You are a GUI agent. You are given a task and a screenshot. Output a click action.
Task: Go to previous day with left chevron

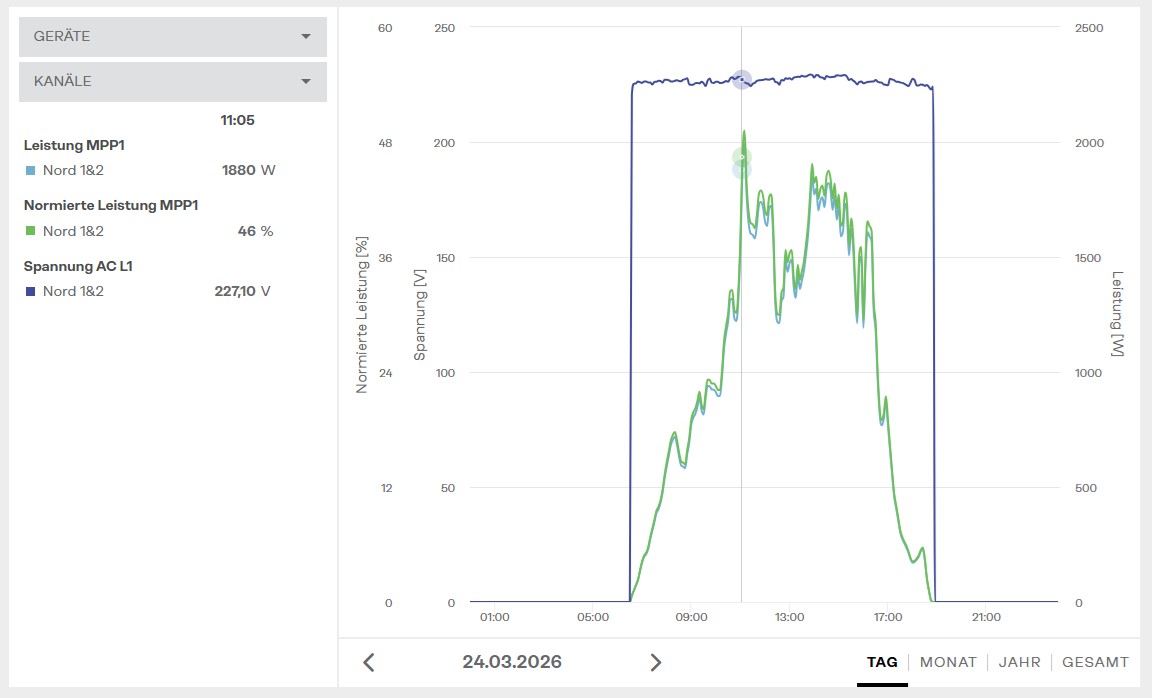click(369, 662)
